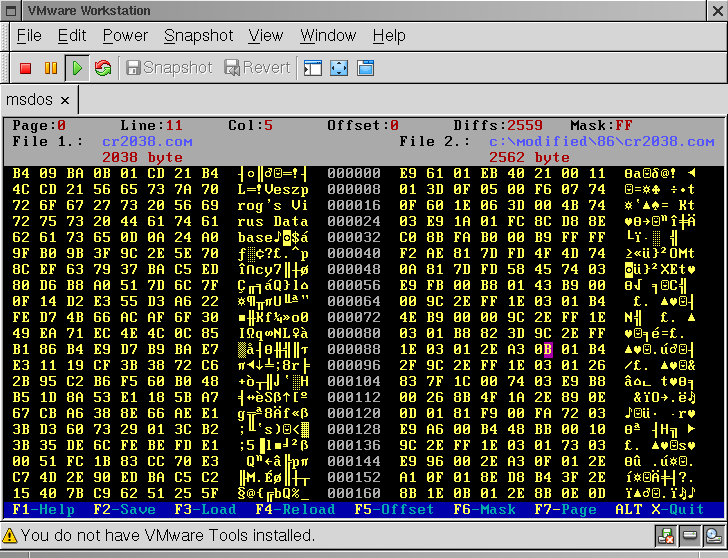The height and width of the screenshot is (558, 728).
Task: Click the F7-Page option
Action: tap(565, 509)
